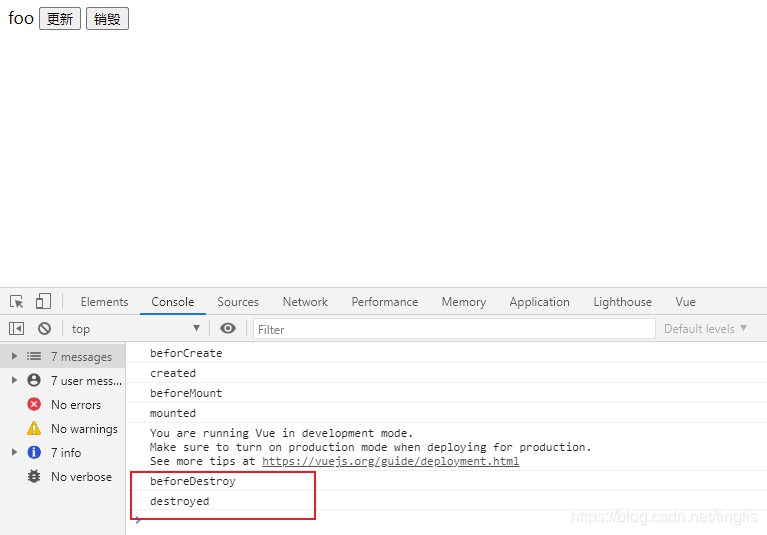Viewport: 767px width, 535px height.
Task: Click the foo text on page
Action: tap(21, 19)
